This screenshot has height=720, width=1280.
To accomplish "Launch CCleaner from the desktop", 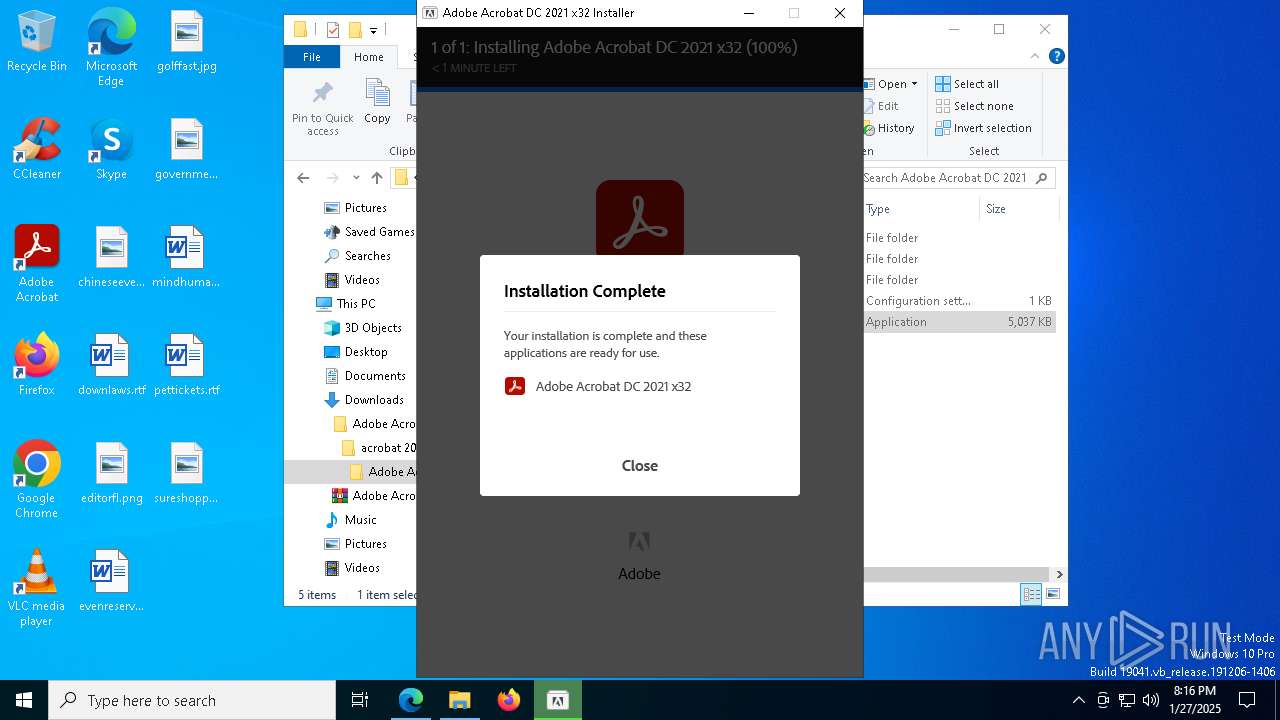I will (x=37, y=149).
